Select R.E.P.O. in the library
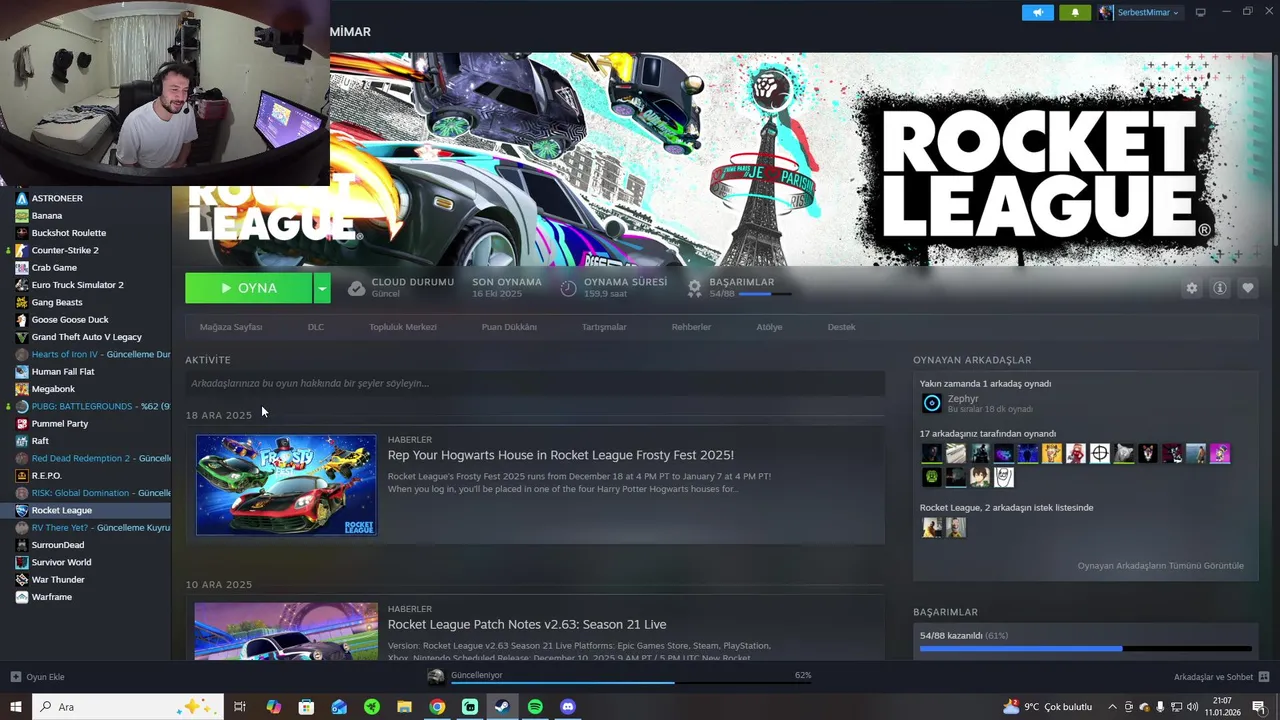This screenshot has width=1280, height=720. pyautogui.click(x=46, y=476)
